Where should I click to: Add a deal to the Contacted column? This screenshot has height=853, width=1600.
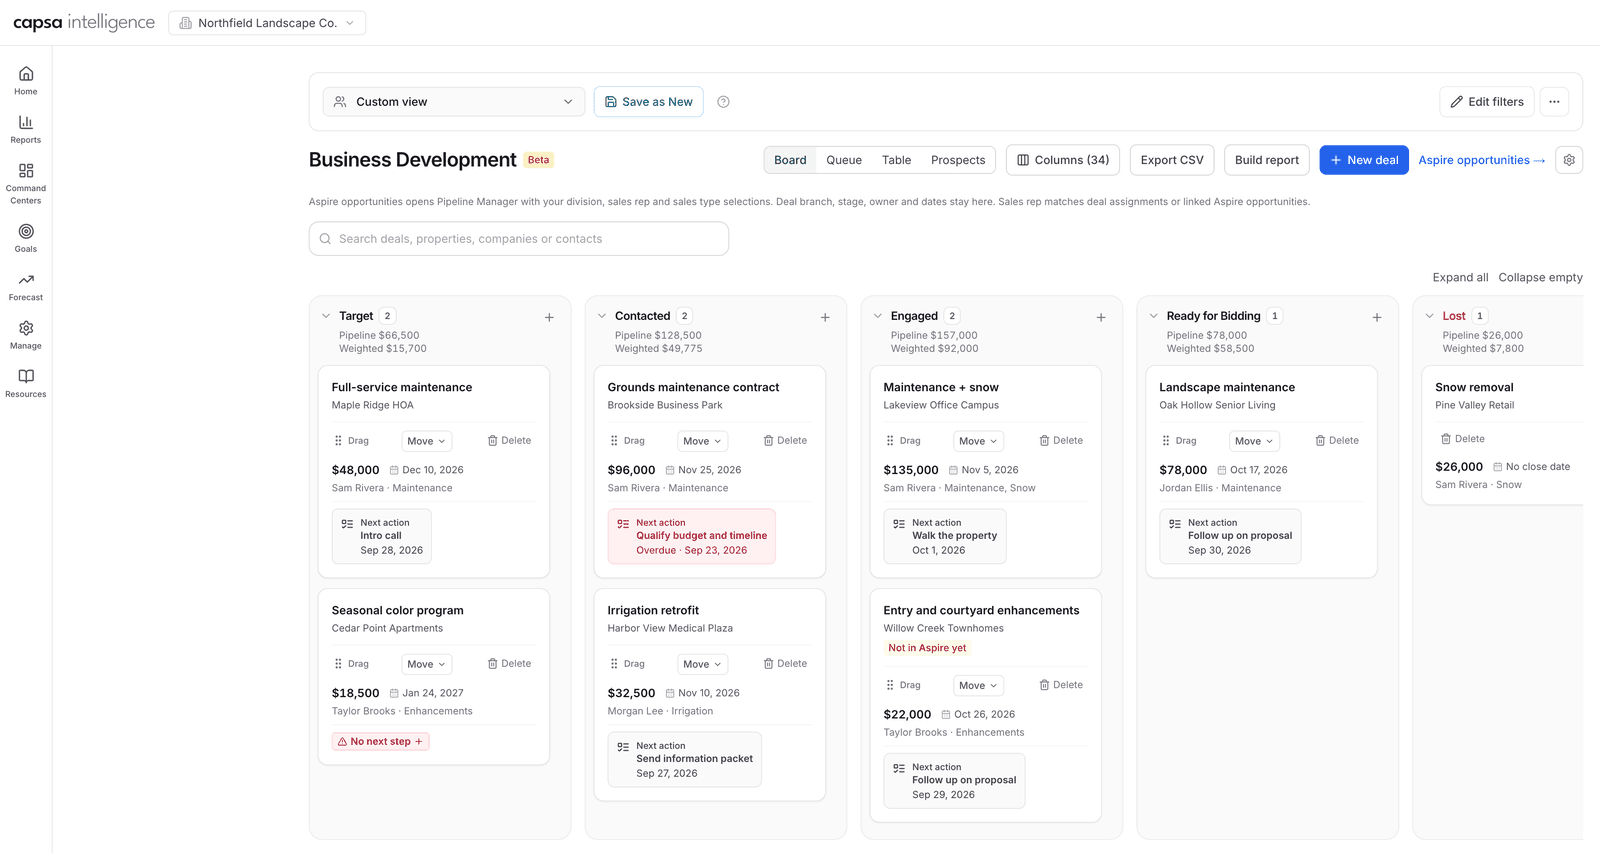pyautogui.click(x=825, y=317)
